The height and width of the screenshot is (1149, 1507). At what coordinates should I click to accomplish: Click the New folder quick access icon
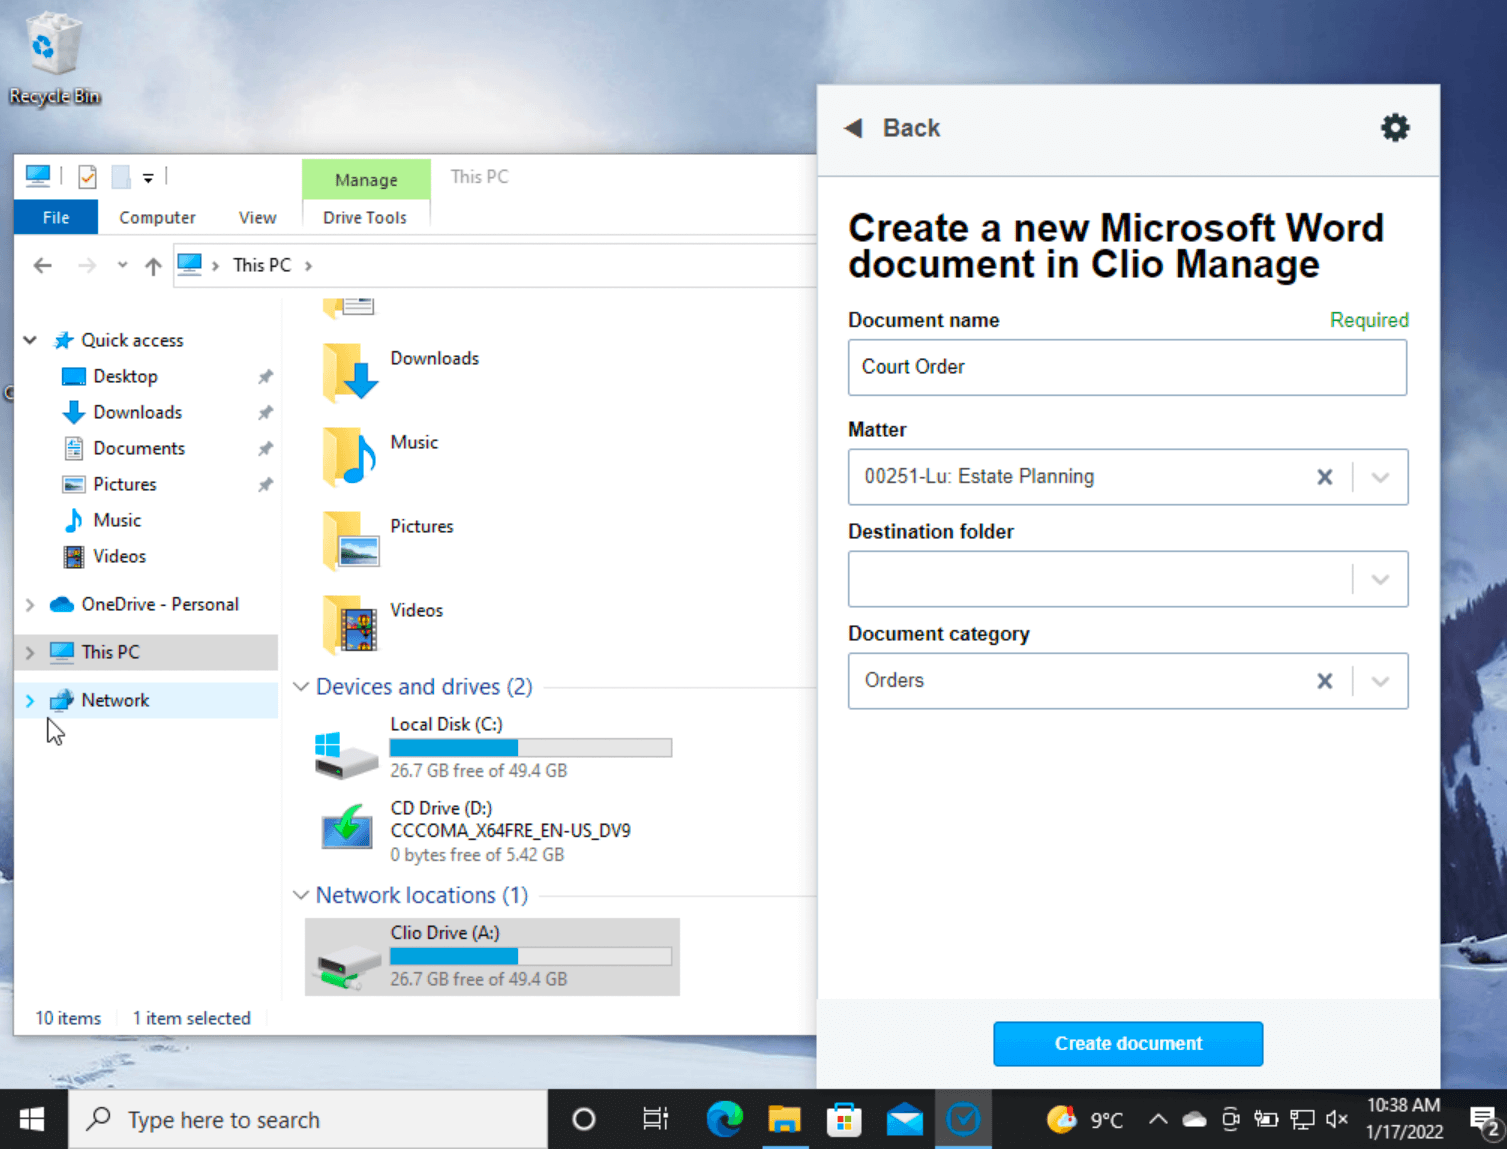[x=121, y=177]
